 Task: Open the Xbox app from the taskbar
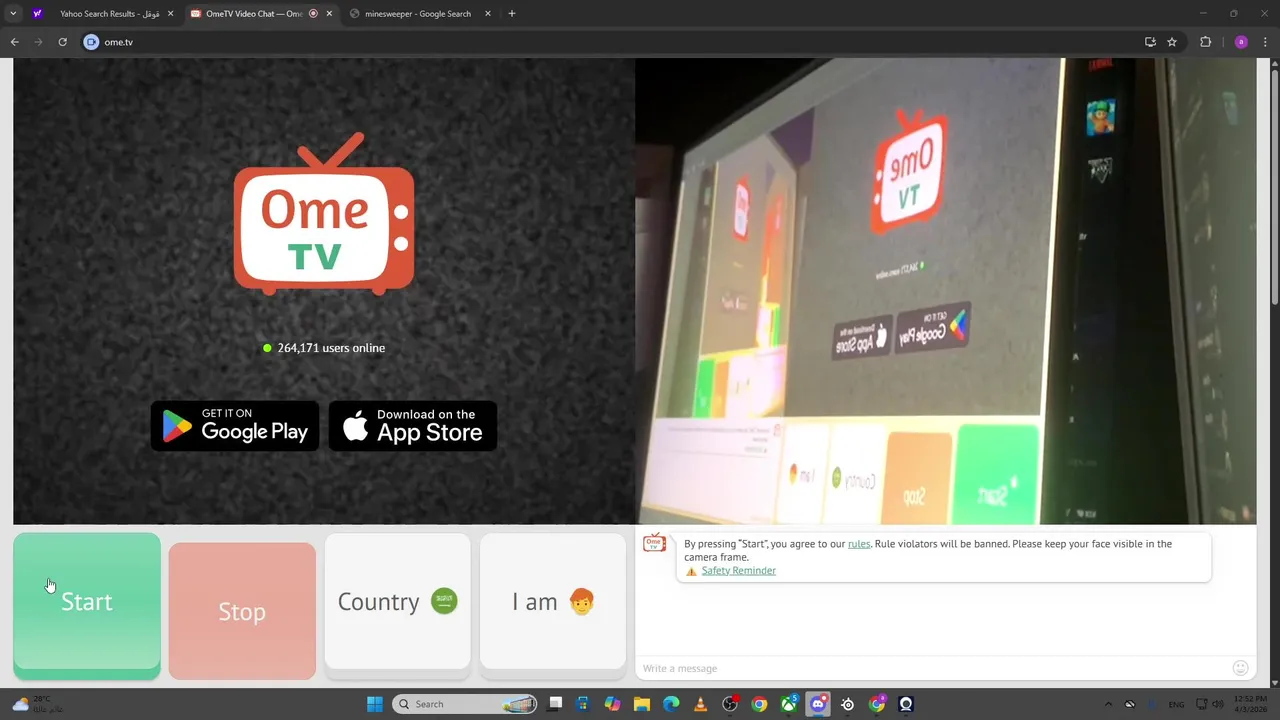click(x=789, y=704)
